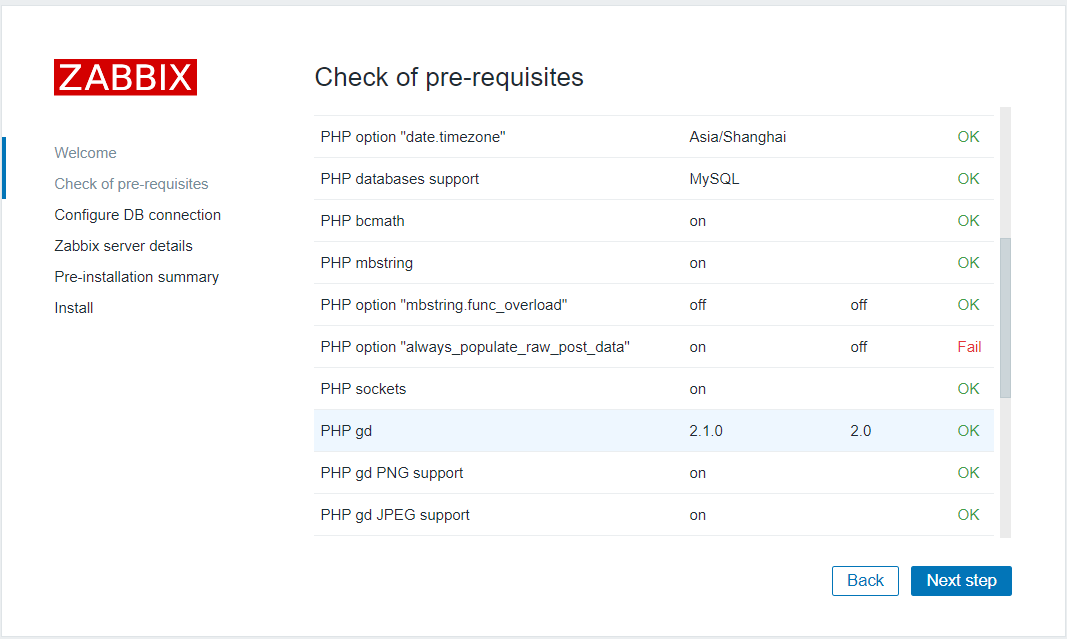Click the always_populate_raw_post_data row label
The image size is (1067, 639).
[474, 347]
